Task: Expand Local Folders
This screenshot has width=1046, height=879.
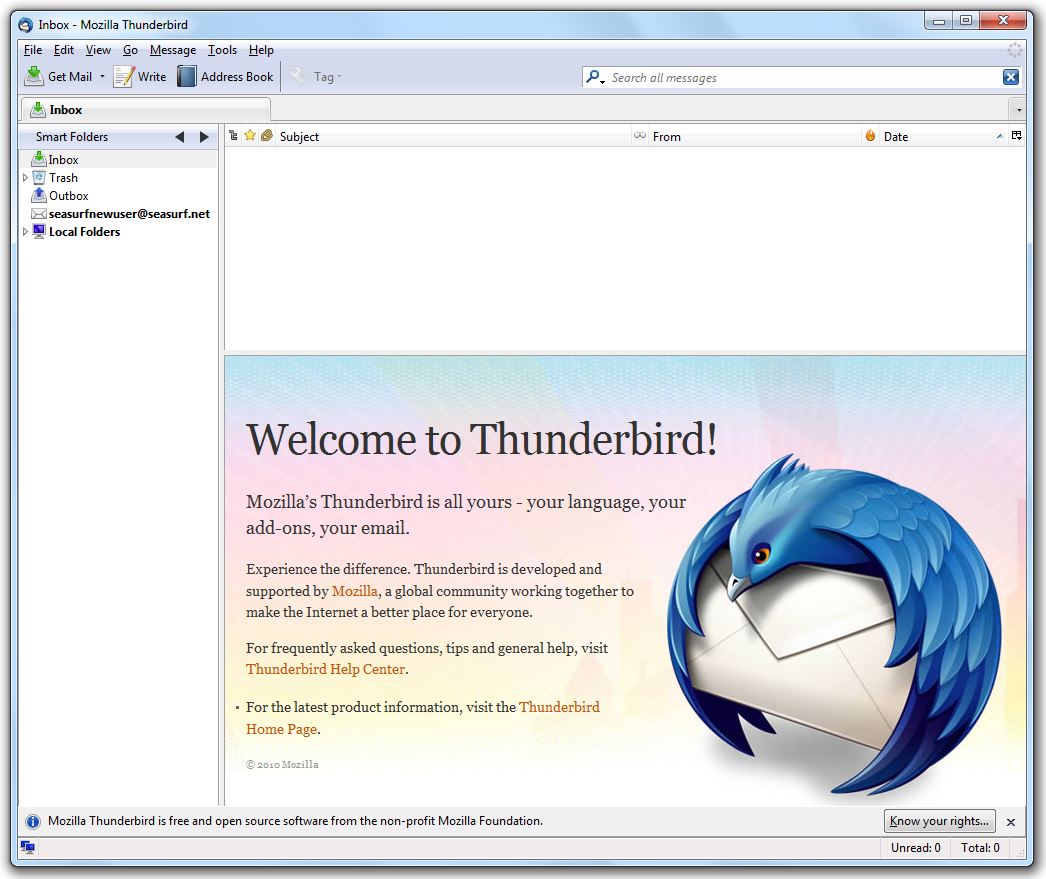Action: point(25,232)
